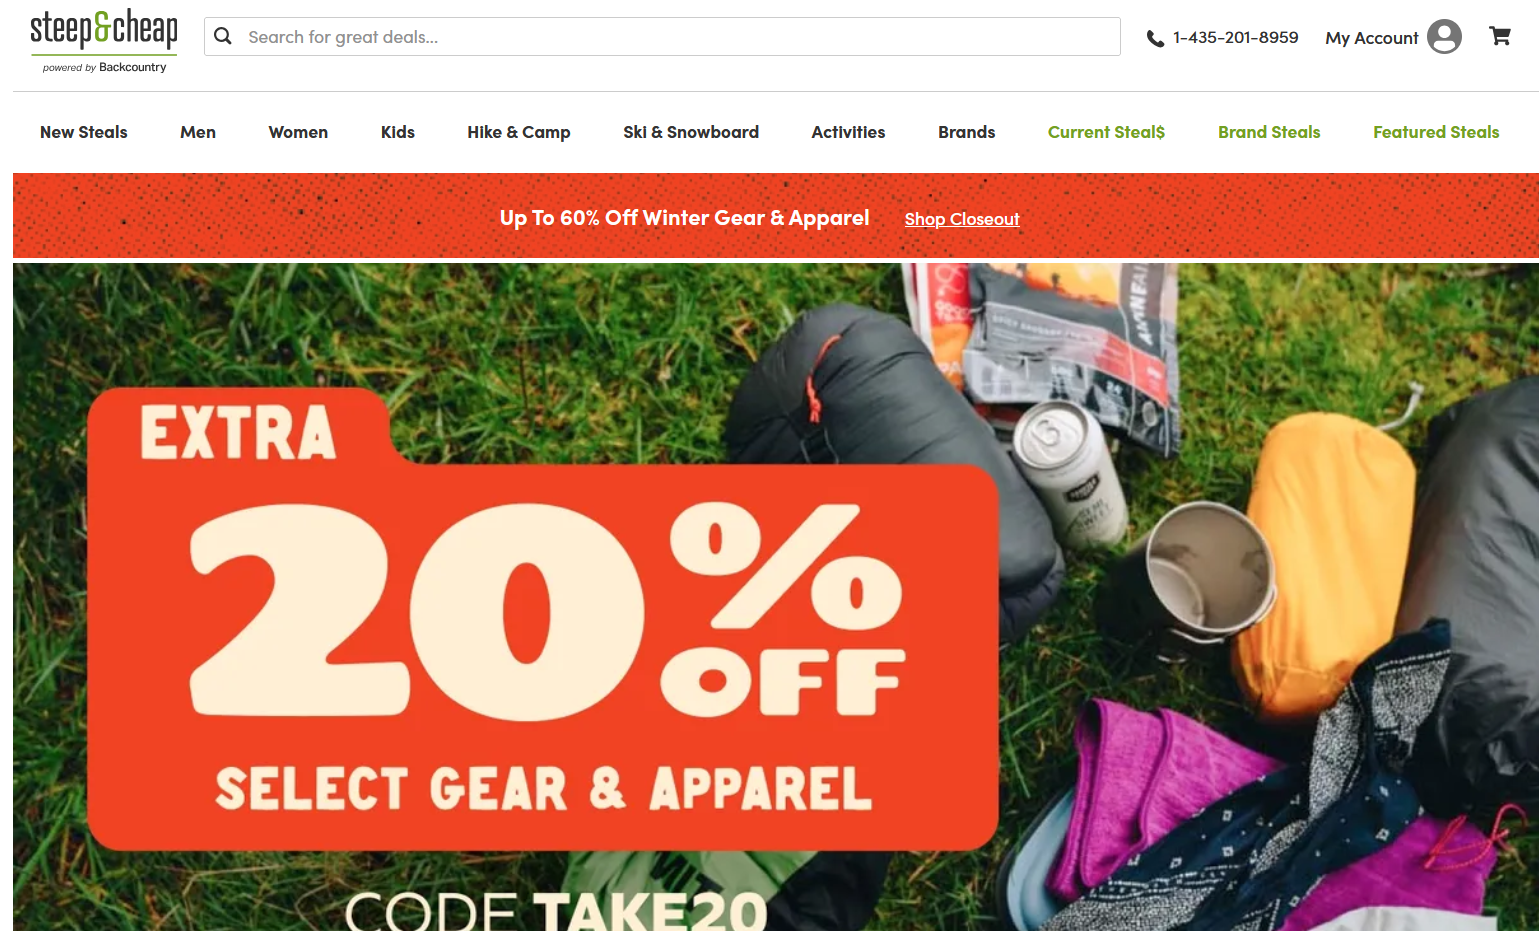Open the Brand Steals page
Image resolution: width=1539 pixels, height=931 pixels.
click(1269, 132)
